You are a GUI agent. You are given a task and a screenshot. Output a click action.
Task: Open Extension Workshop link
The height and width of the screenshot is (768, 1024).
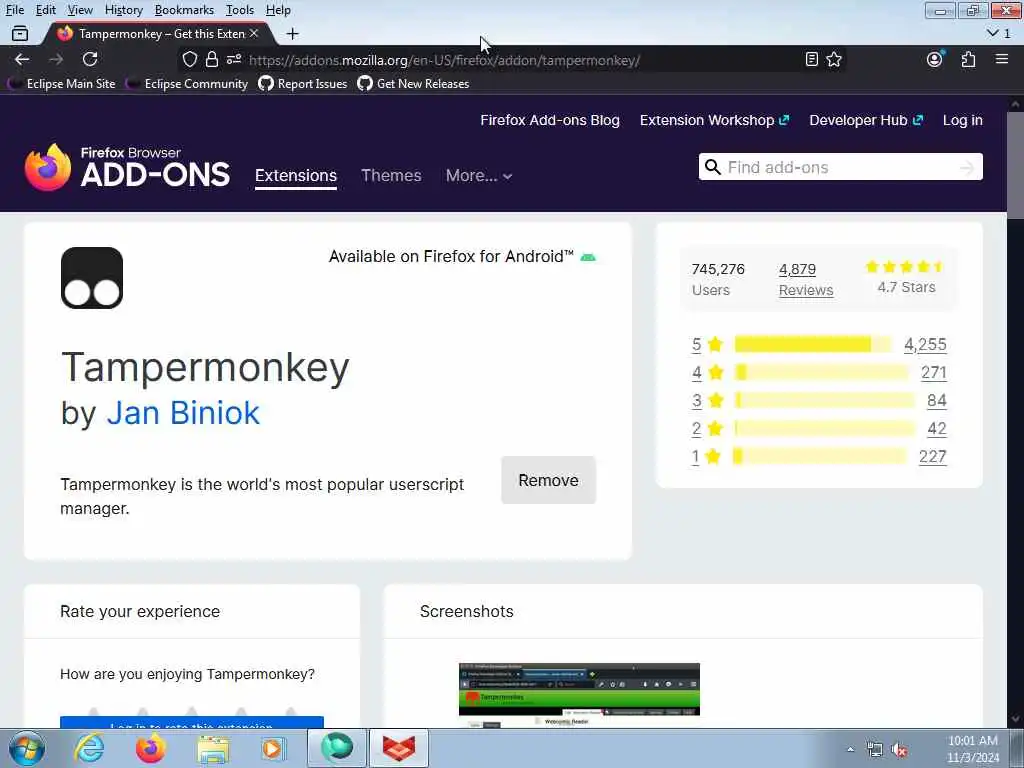pyautogui.click(x=714, y=120)
